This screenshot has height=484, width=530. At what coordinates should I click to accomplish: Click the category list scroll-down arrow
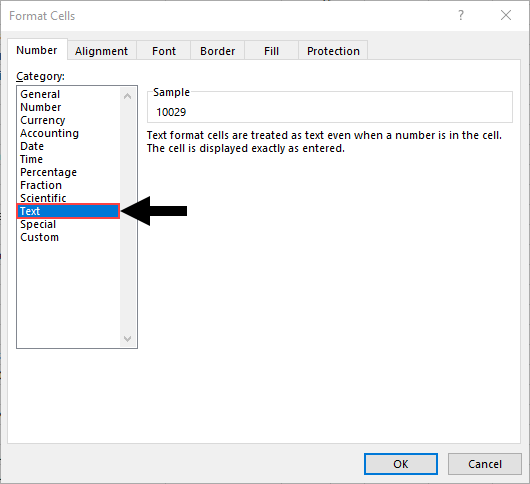[127, 338]
